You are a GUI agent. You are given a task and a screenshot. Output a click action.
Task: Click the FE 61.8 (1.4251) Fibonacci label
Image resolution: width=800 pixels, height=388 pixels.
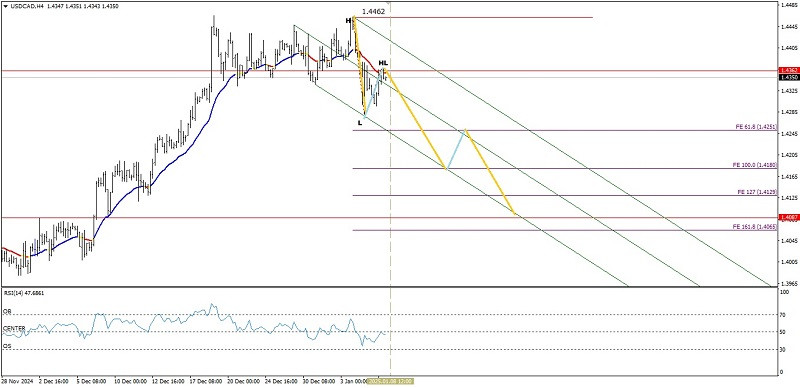point(756,127)
